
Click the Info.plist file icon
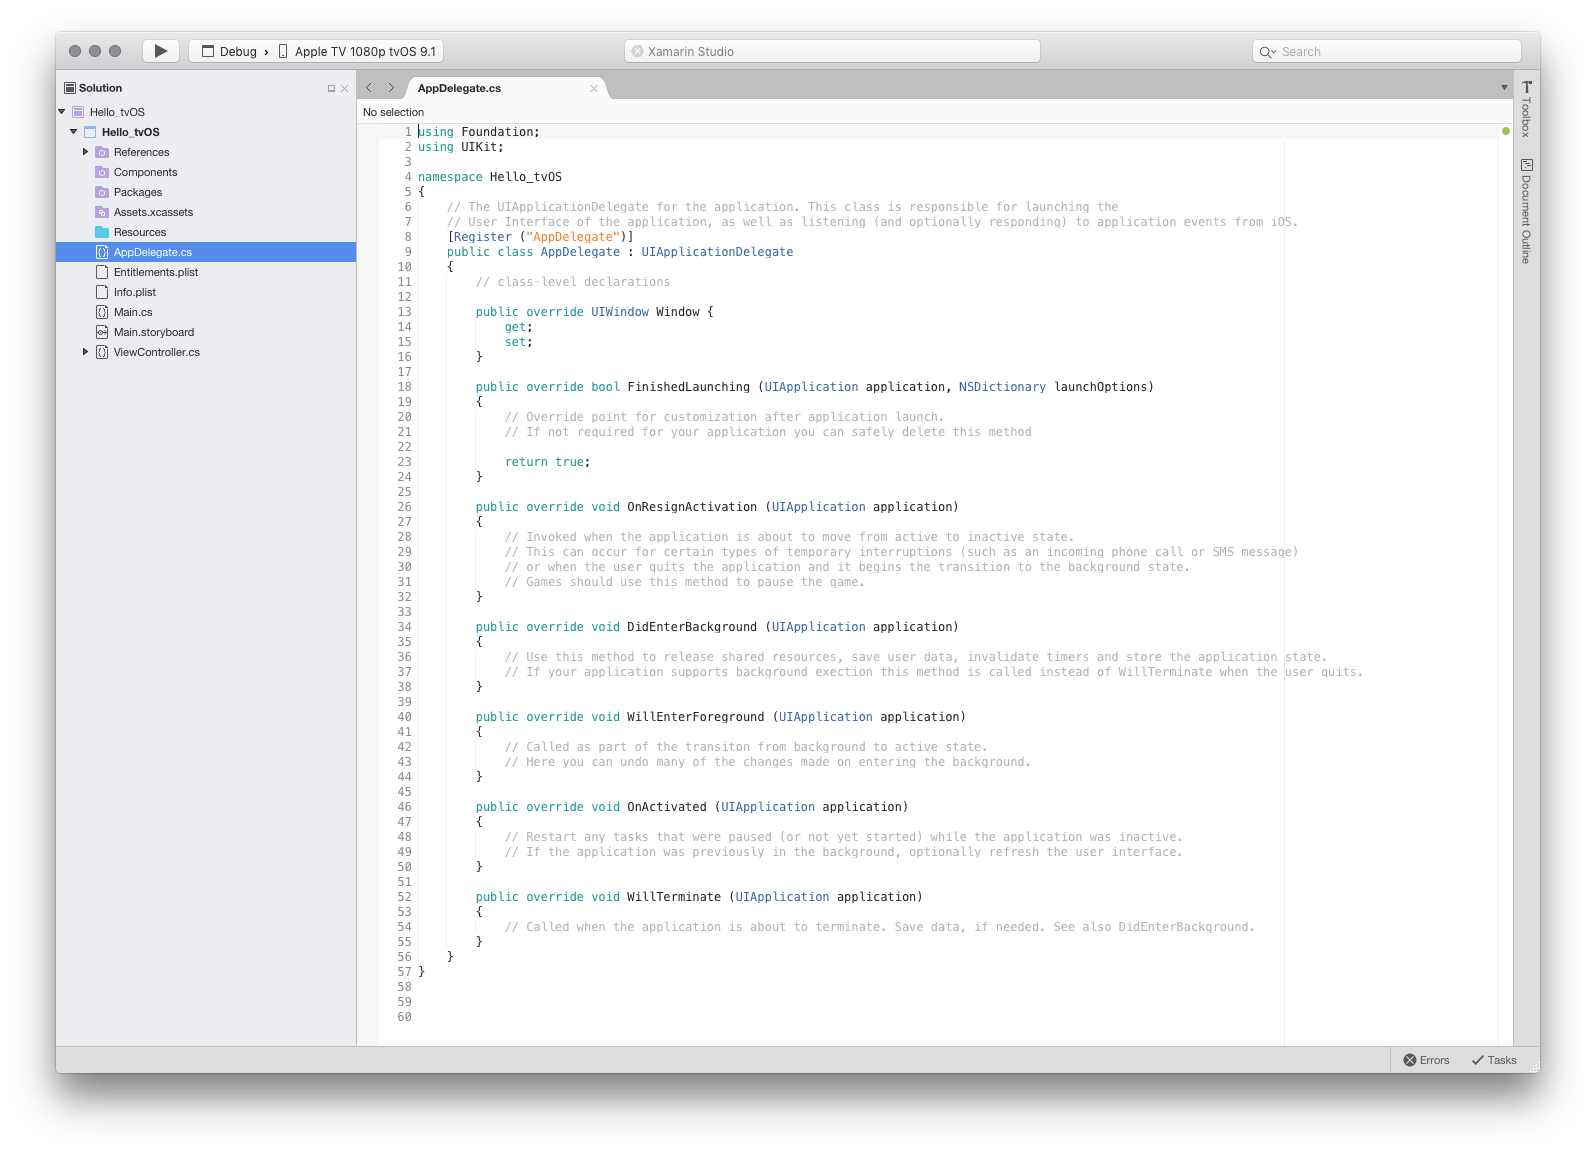pos(102,292)
